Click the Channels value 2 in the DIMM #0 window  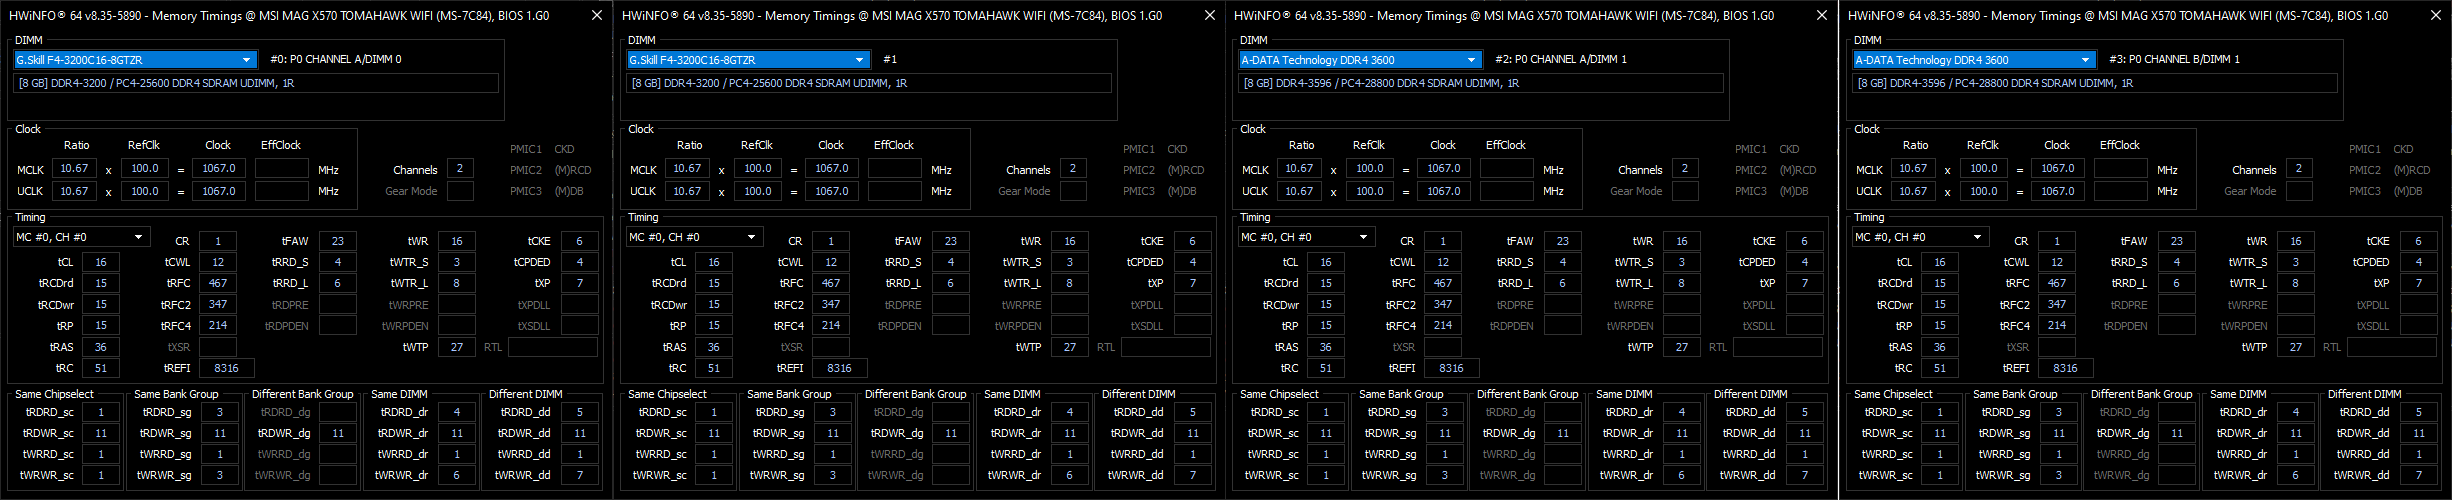pos(460,169)
